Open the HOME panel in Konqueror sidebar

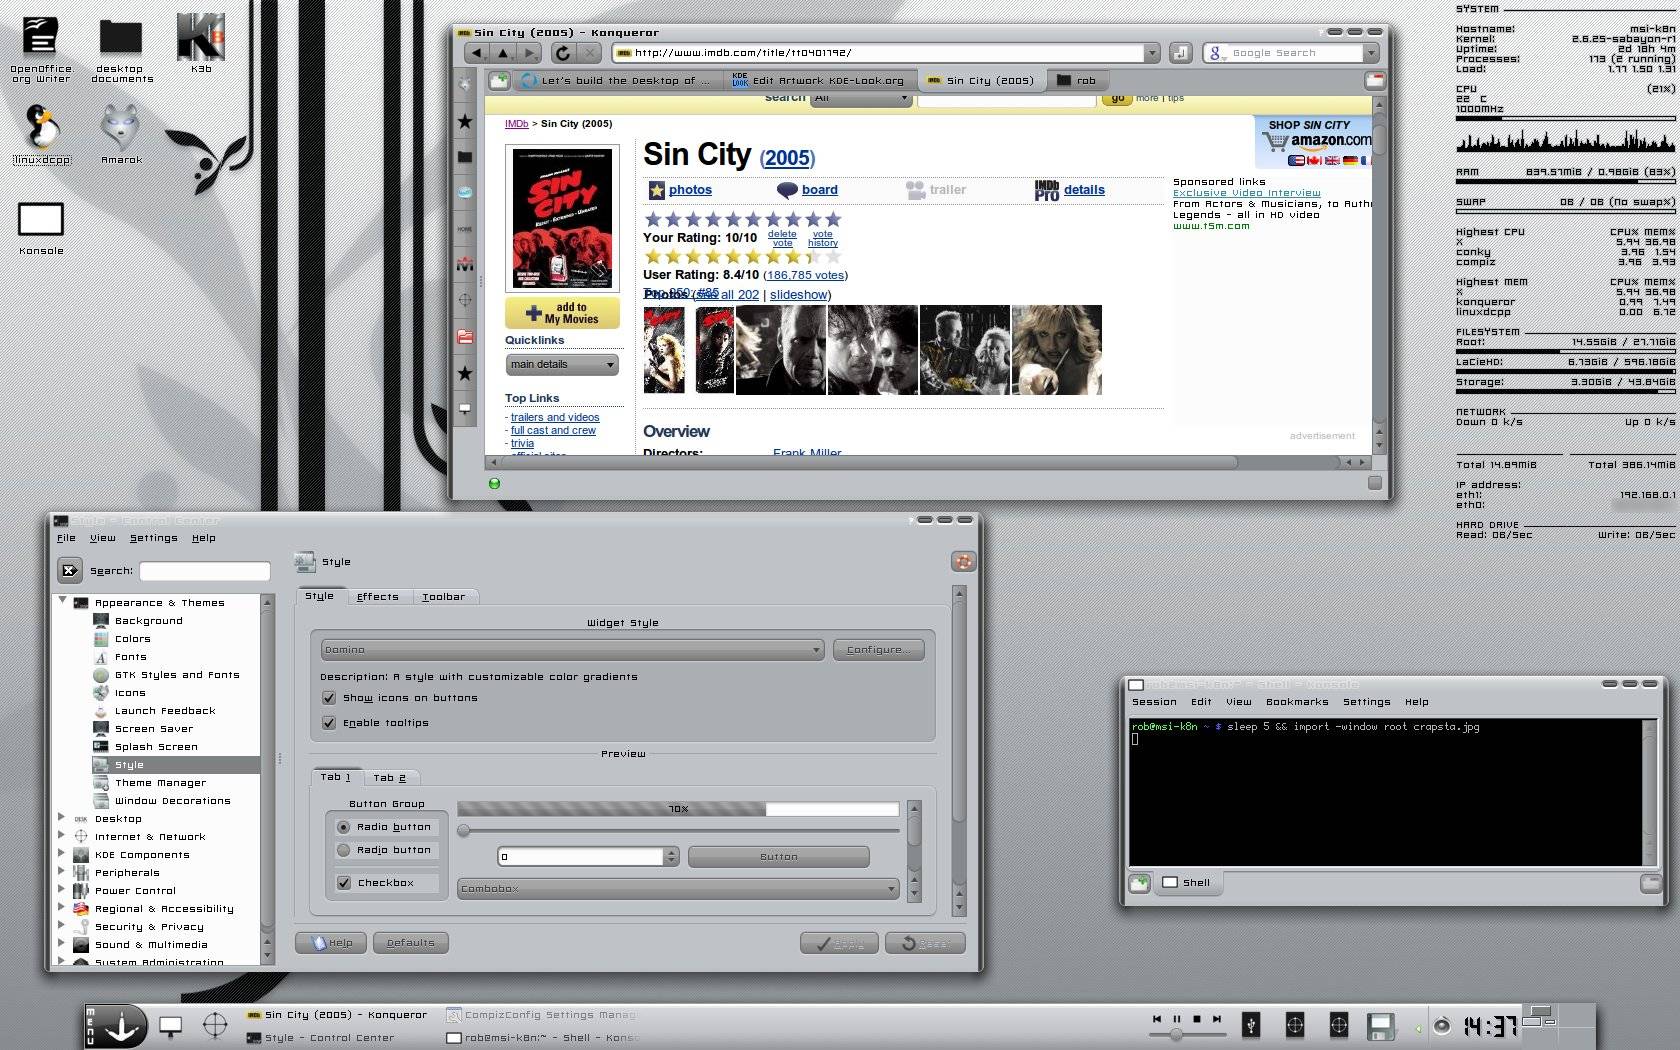465,229
